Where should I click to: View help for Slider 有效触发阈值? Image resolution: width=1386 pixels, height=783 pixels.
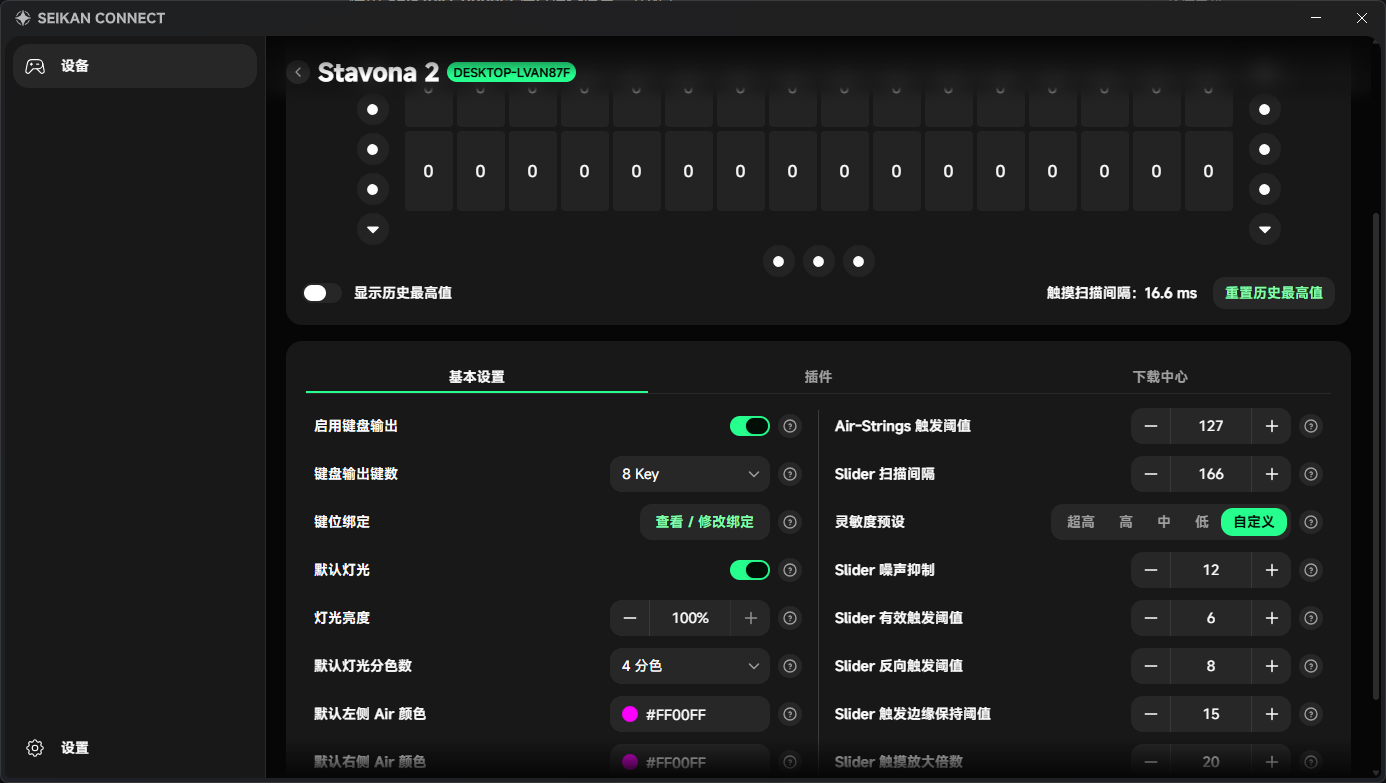click(1311, 618)
